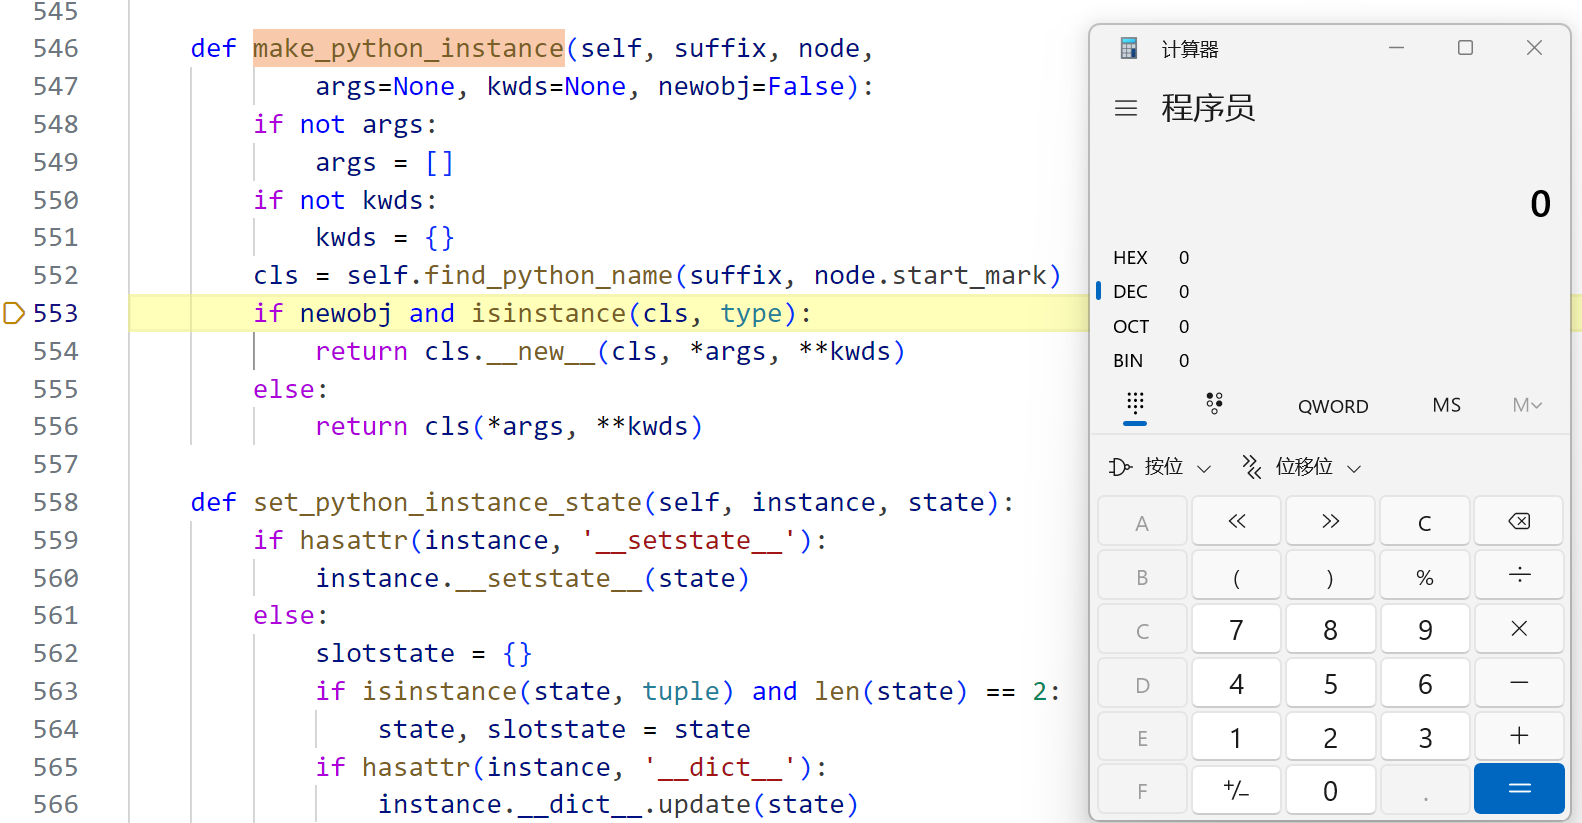Click the hex B key
The image size is (1582, 823).
point(1142,575)
